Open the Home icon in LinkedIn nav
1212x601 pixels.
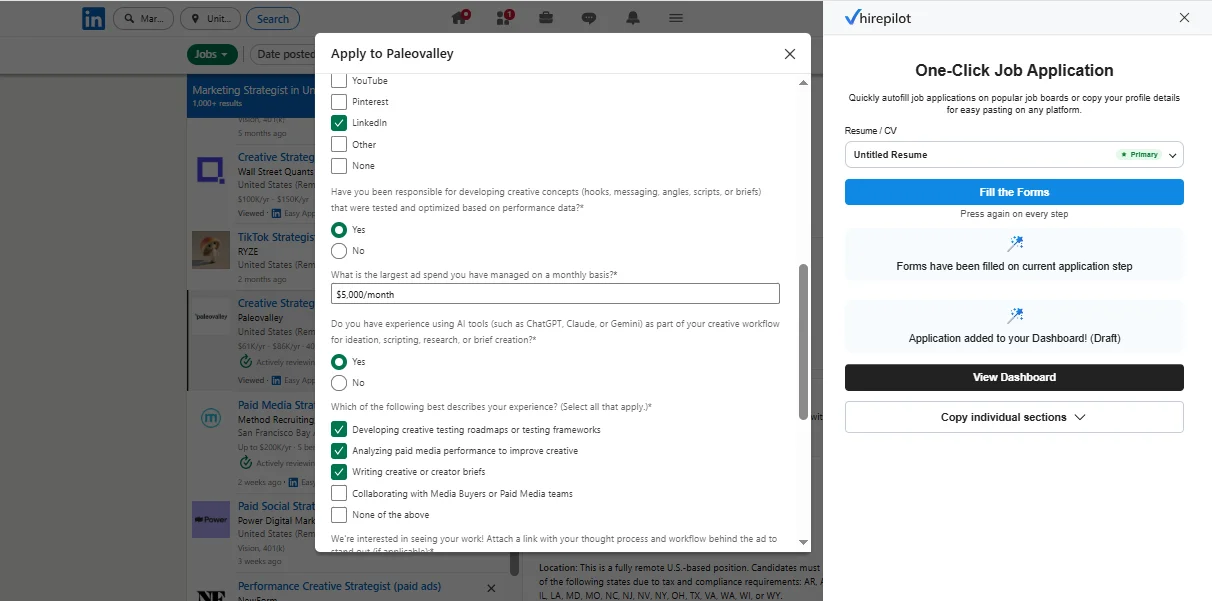460,18
